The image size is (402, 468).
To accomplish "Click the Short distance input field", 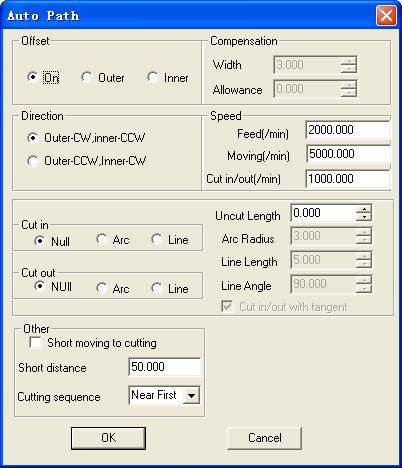I will (164, 367).
